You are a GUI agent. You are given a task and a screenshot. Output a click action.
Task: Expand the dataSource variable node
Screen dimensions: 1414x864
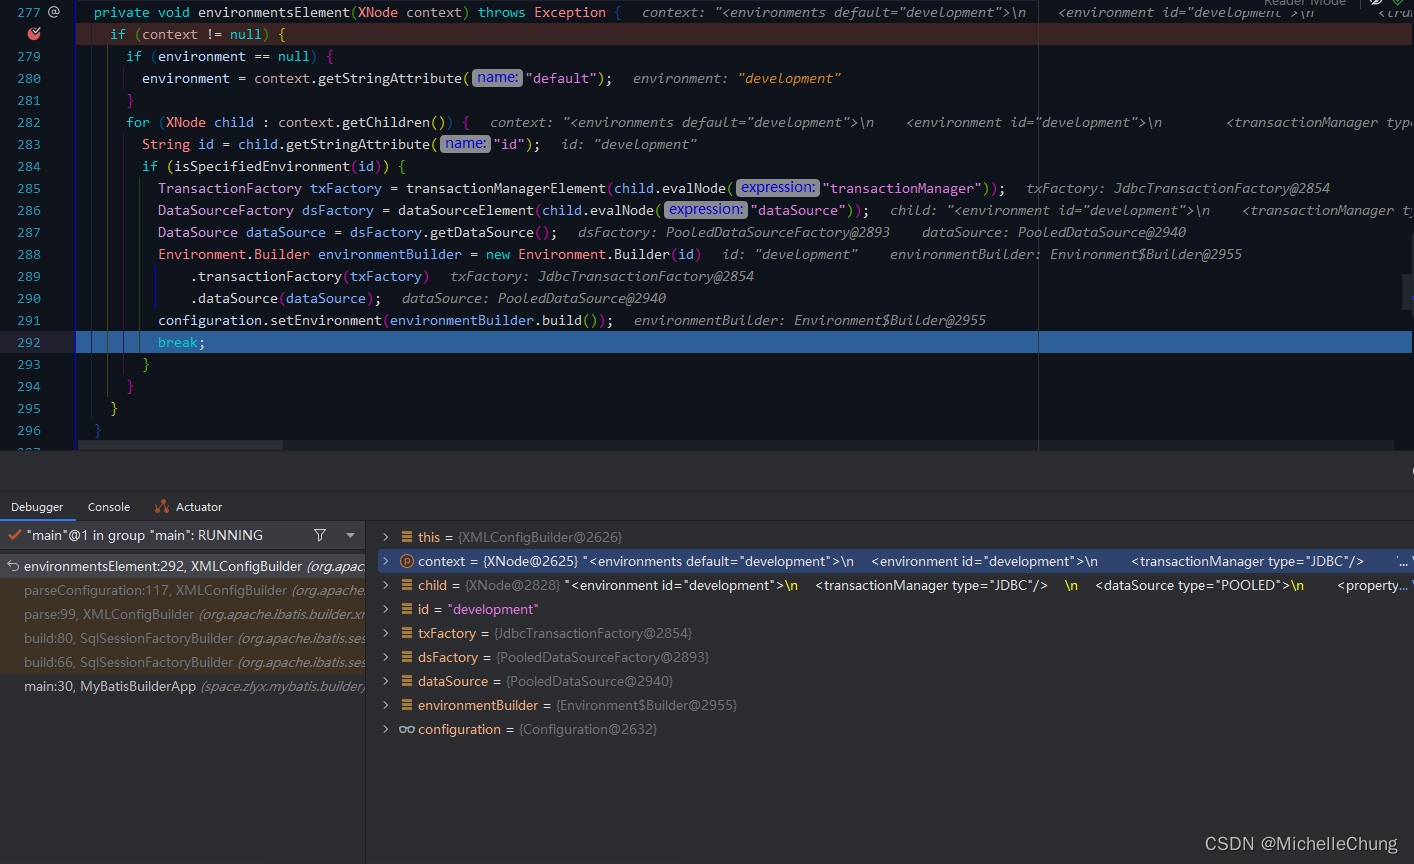point(386,681)
